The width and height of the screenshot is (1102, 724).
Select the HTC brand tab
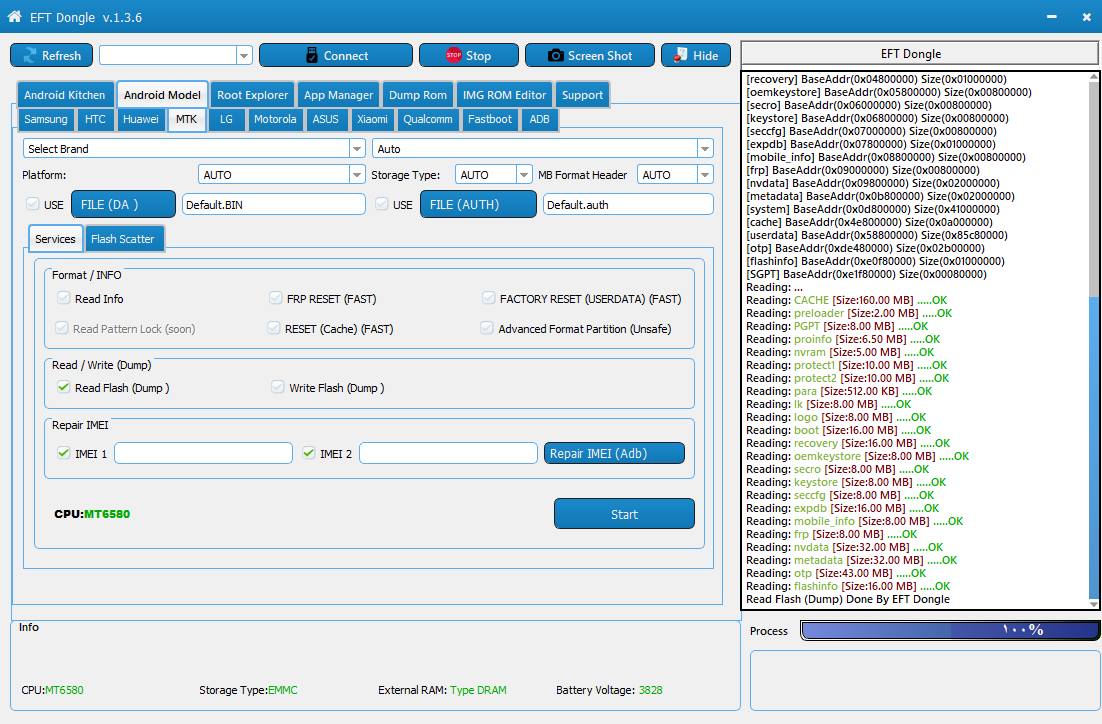click(96, 119)
